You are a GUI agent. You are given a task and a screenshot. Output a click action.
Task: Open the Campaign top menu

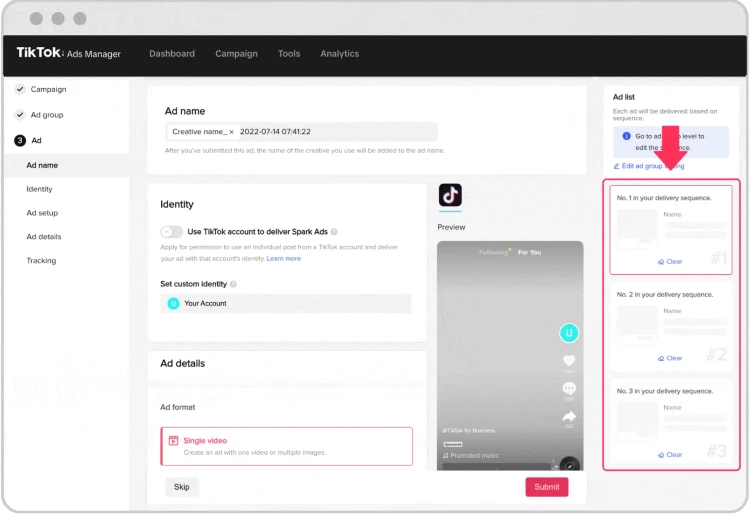point(236,54)
